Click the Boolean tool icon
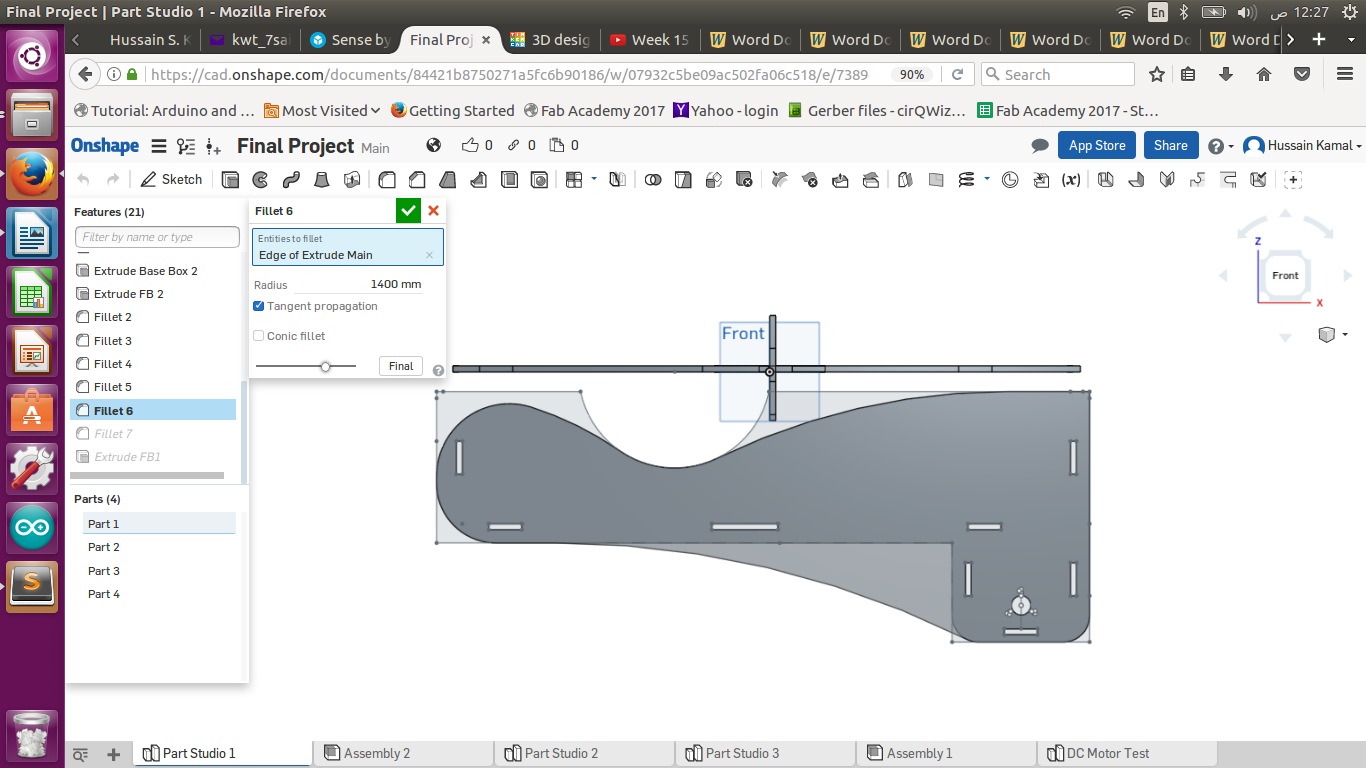 (x=653, y=180)
